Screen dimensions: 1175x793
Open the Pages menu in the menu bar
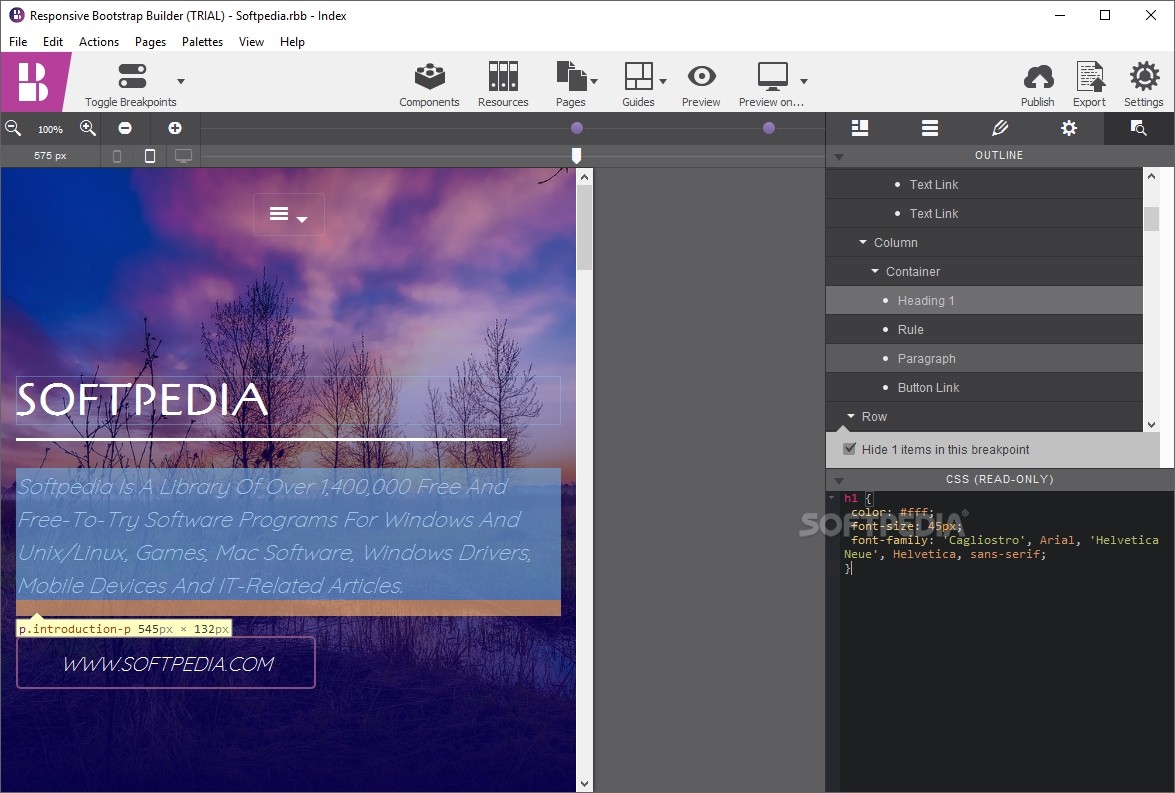click(x=151, y=42)
